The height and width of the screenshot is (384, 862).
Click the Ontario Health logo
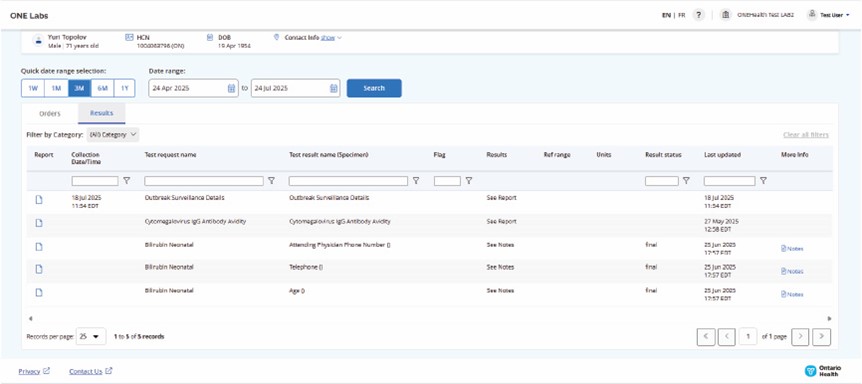(x=822, y=371)
